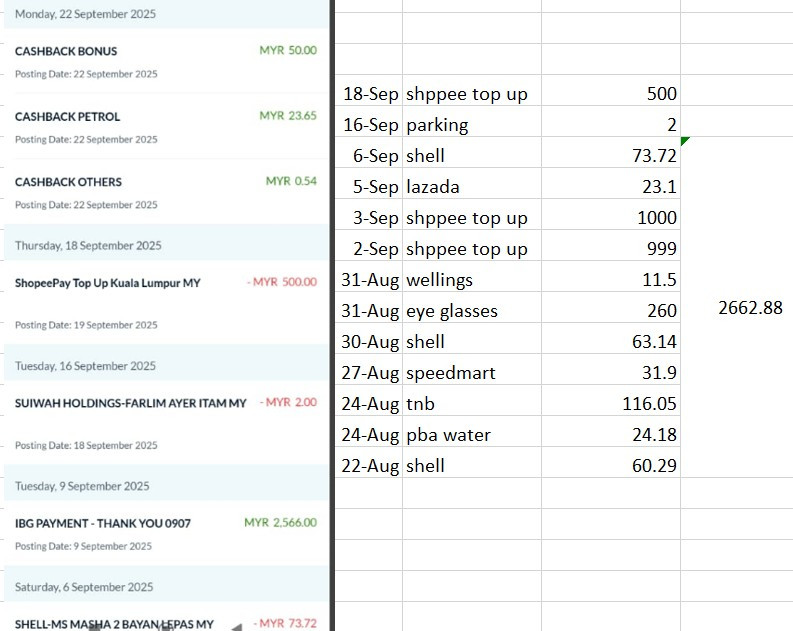The width and height of the screenshot is (793, 631).
Task: Select the cell containing 24.18
Action: [x=611, y=431]
